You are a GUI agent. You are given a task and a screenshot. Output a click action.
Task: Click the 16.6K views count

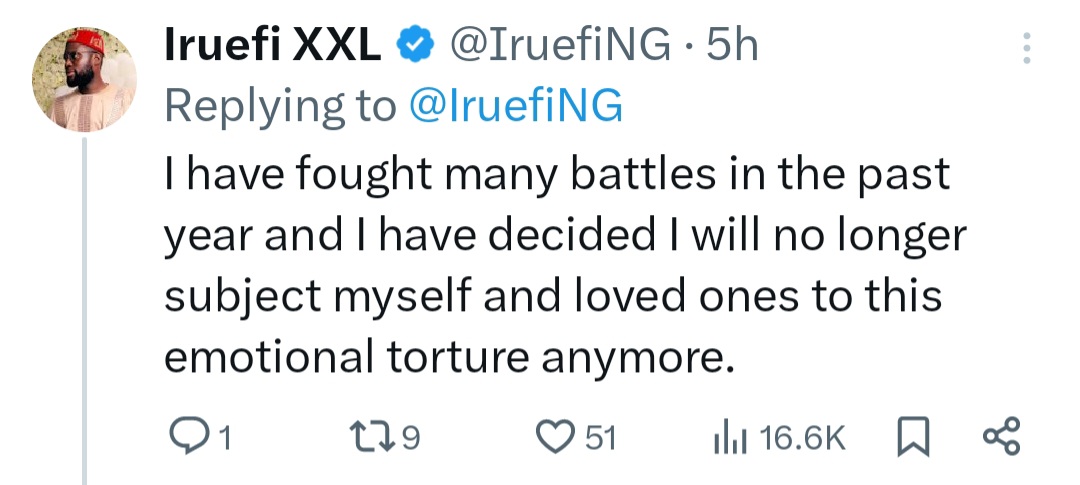click(802, 438)
